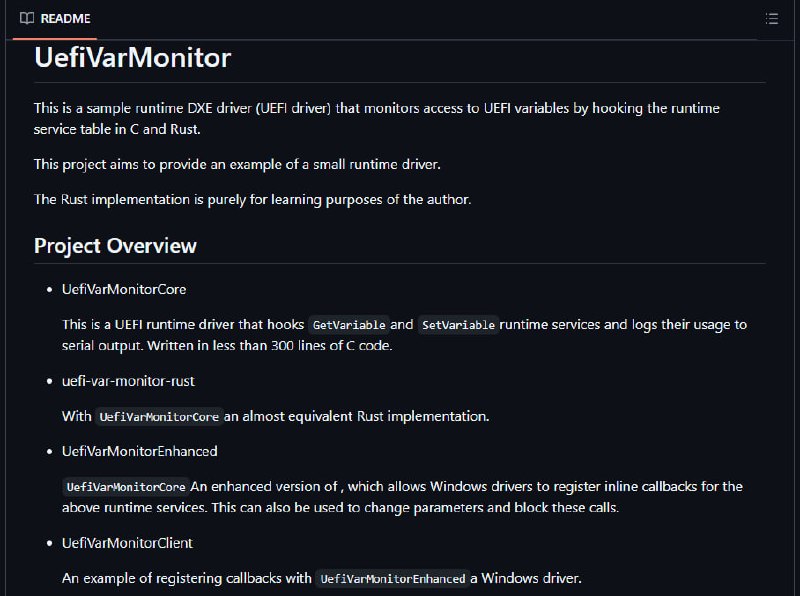Screen dimensions: 800x596
Task: Click UefiVarMonitorCore code tag after 'With'
Action: coord(159,416)
